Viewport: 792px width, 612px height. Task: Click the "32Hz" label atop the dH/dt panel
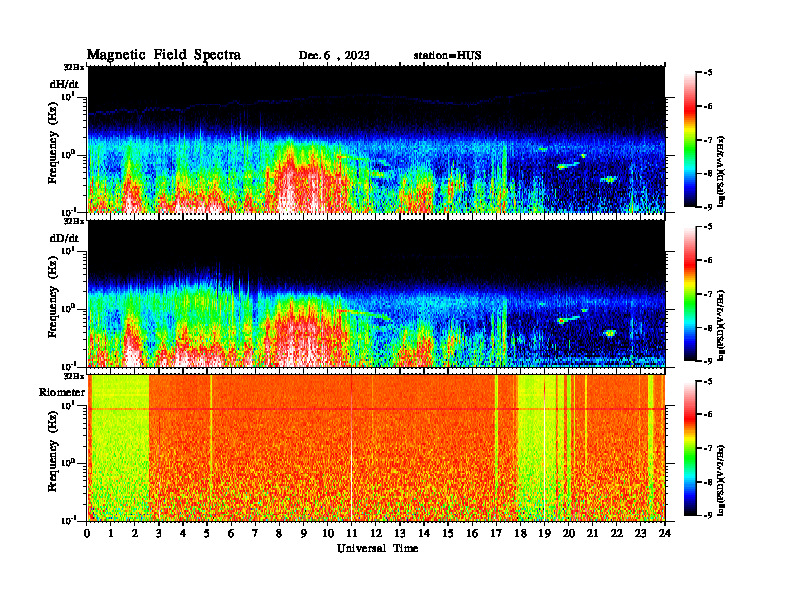(75, 67)
